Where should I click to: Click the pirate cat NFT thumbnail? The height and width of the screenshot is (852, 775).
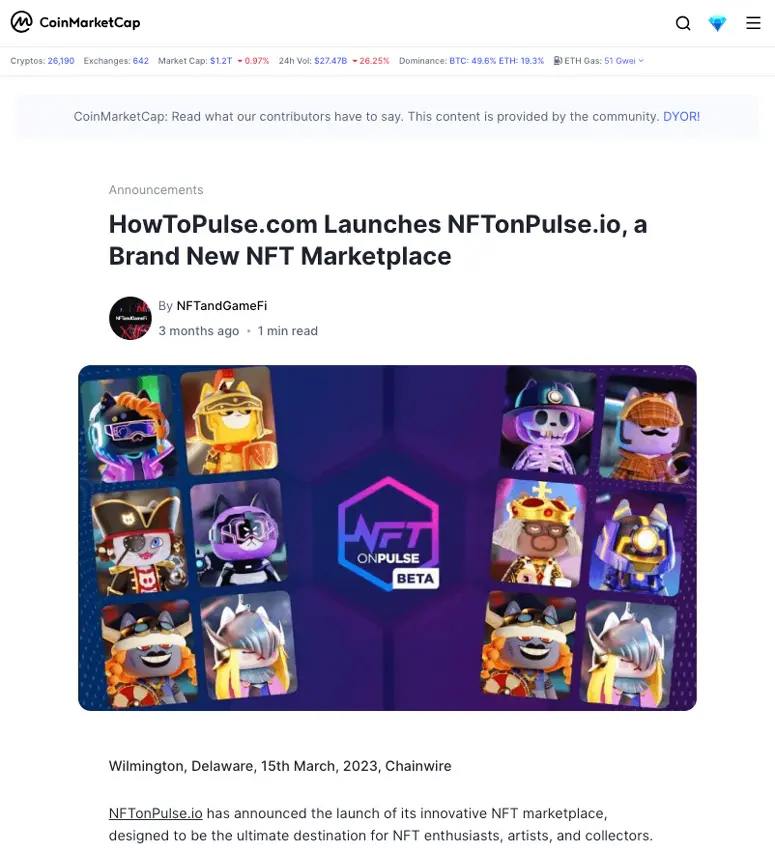[x=139, y=540]
